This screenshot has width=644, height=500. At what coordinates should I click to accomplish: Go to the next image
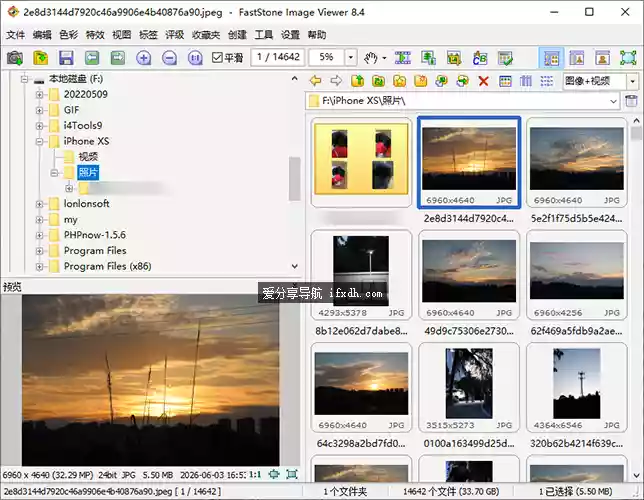[x=118, y=58]
